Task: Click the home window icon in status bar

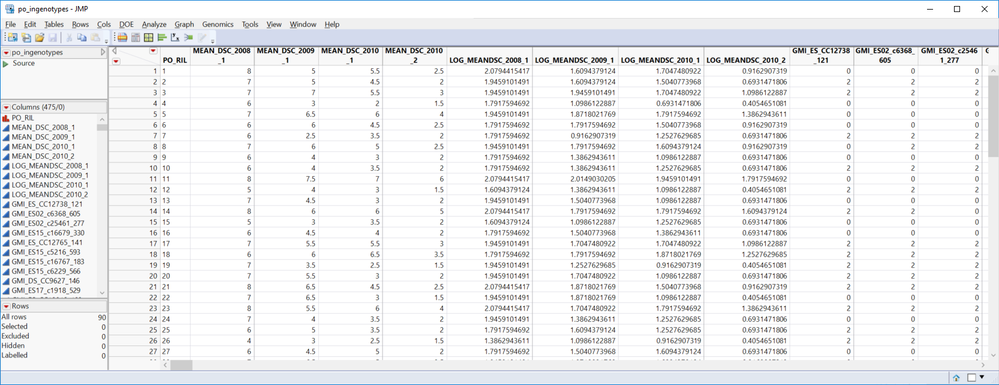Action: [957, 377]
